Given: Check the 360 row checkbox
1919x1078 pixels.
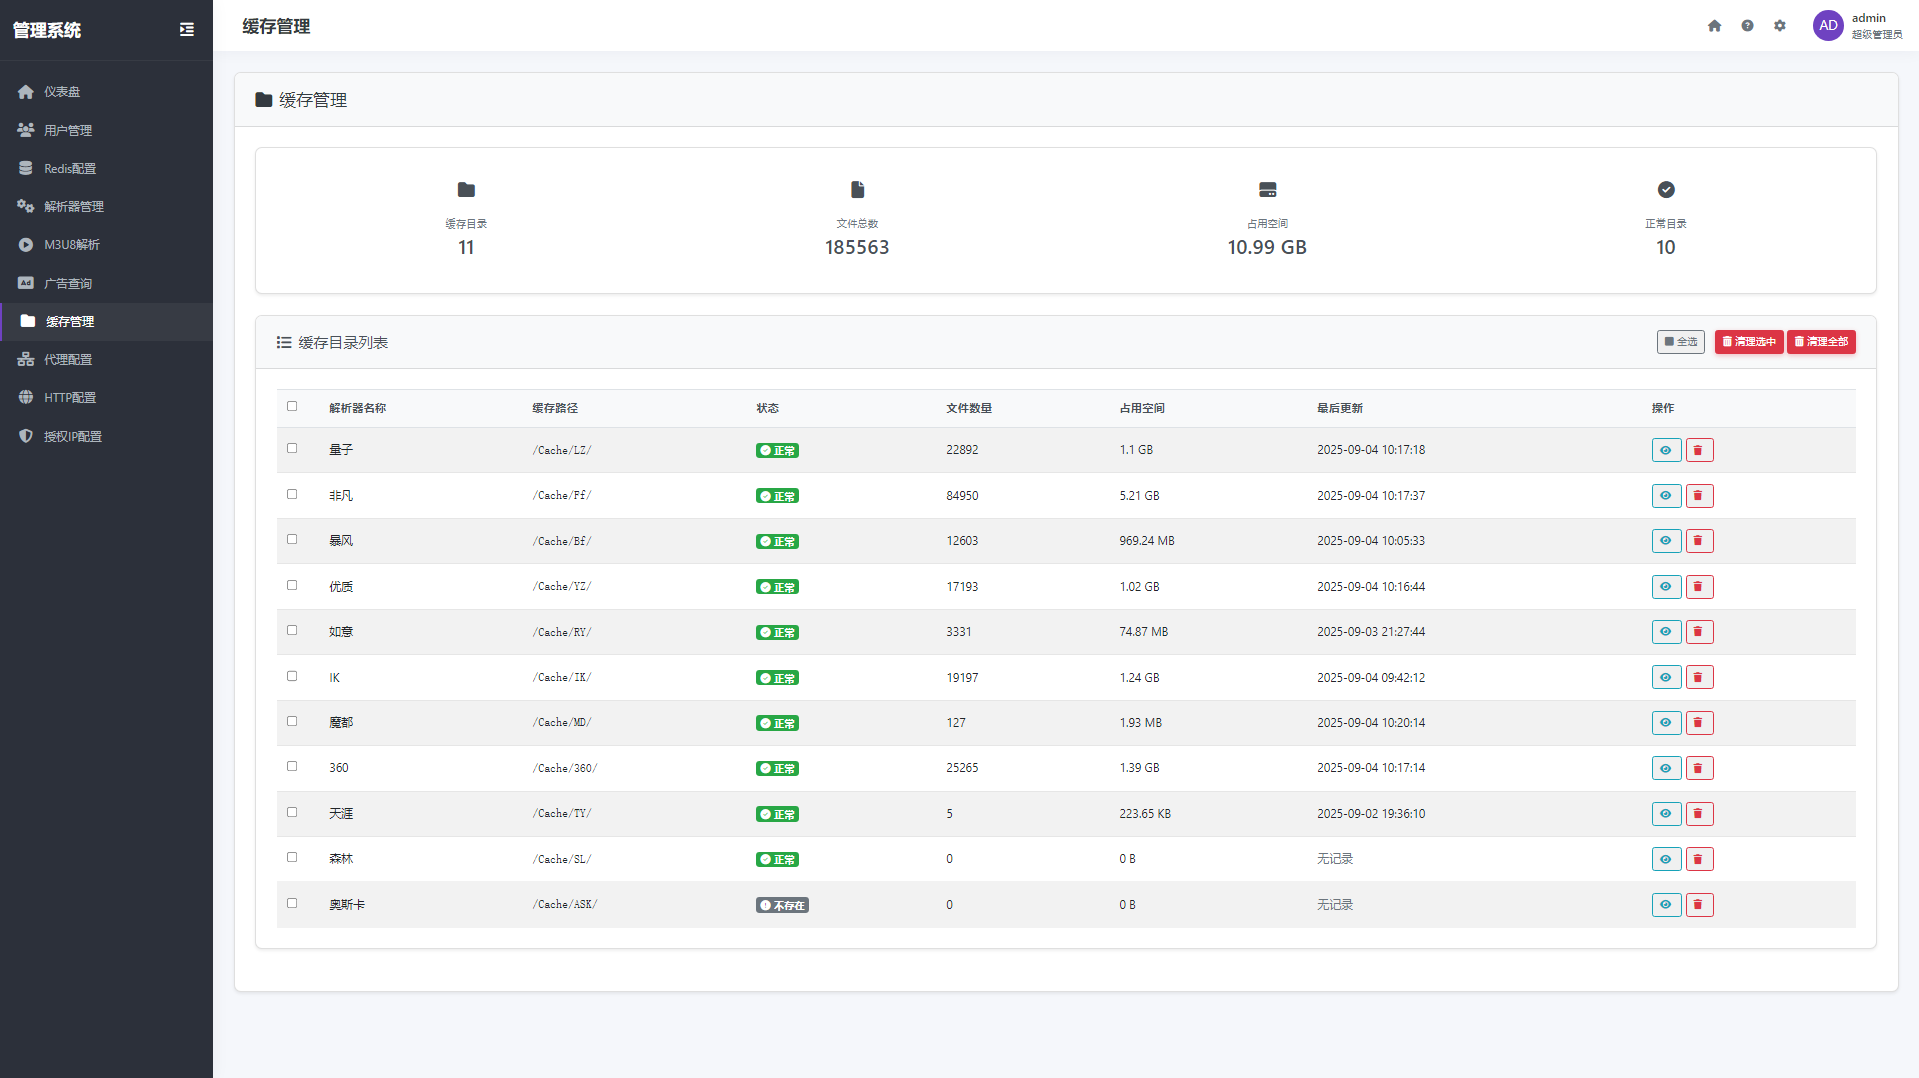Looking at the screenshot, I should [292, 766].
